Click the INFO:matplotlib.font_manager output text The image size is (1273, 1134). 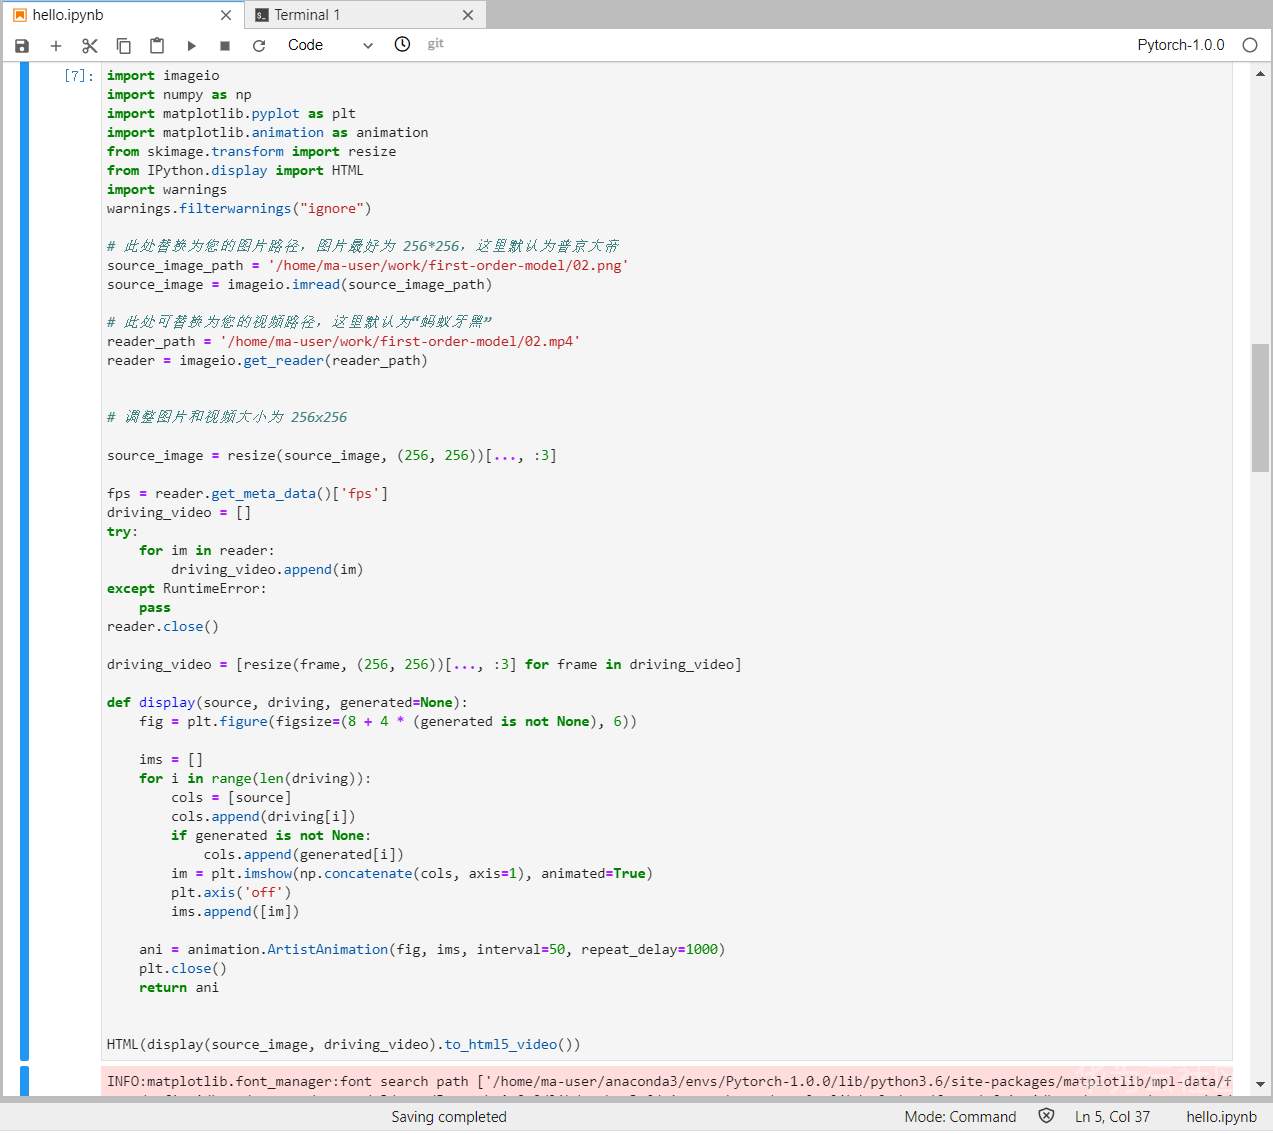point(667,1081)
